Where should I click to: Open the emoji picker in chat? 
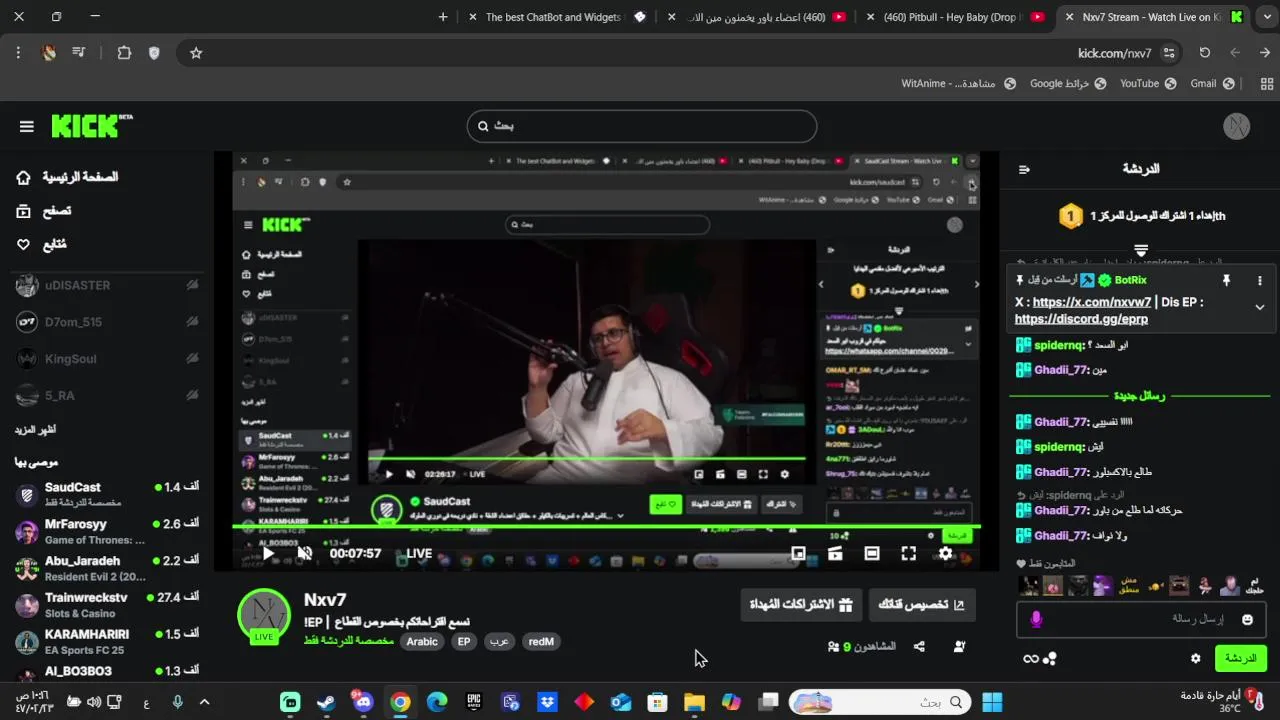[x=1247, y=620]
